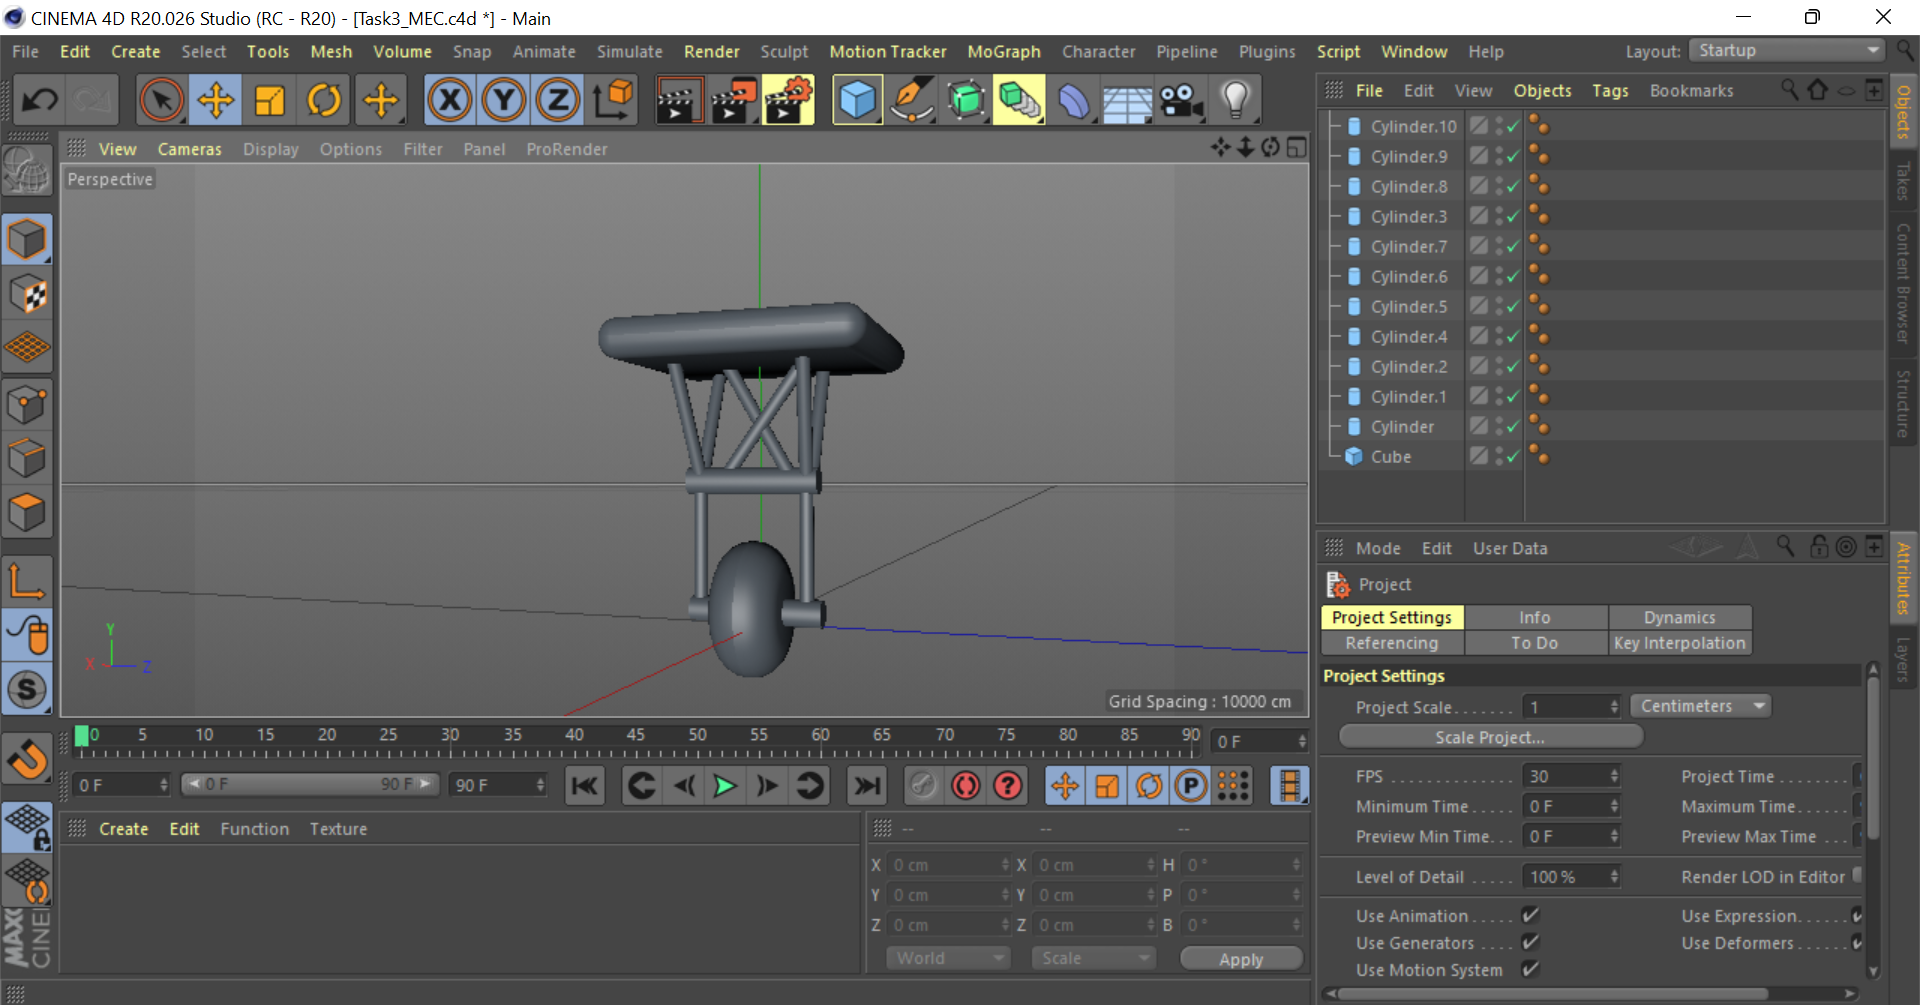Viewport: 1920px width, 1005px height.
Task: Click the Light bulb icon
Action: 1236,100
